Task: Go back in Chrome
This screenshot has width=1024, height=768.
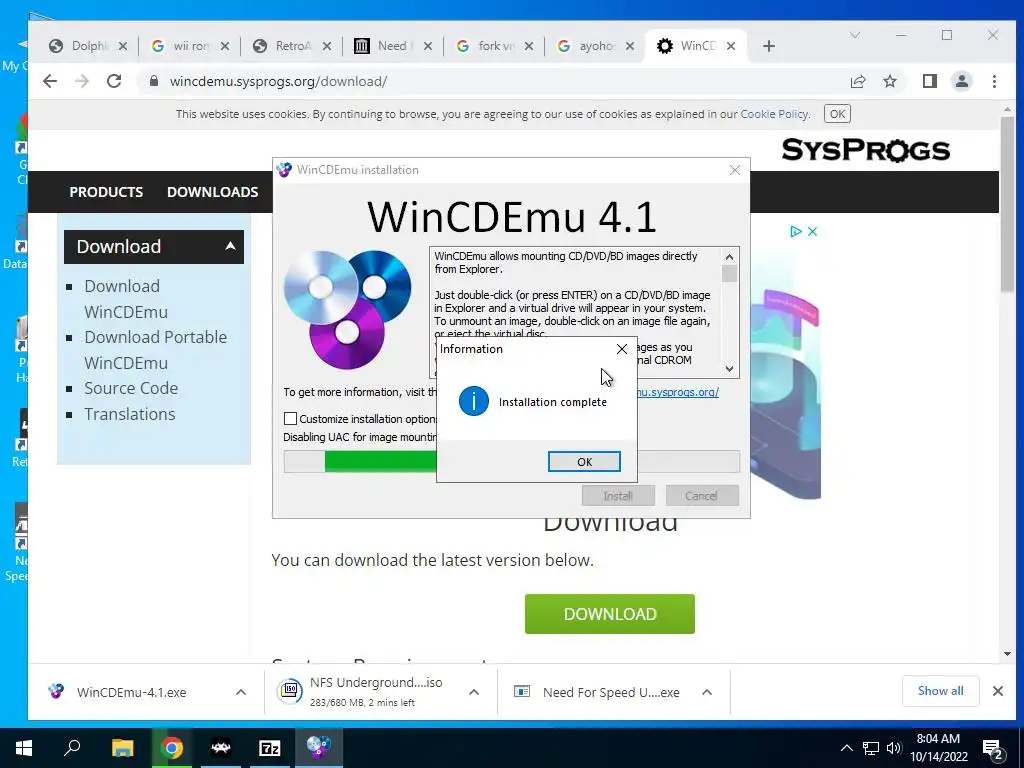Action: tap(50, 81)
